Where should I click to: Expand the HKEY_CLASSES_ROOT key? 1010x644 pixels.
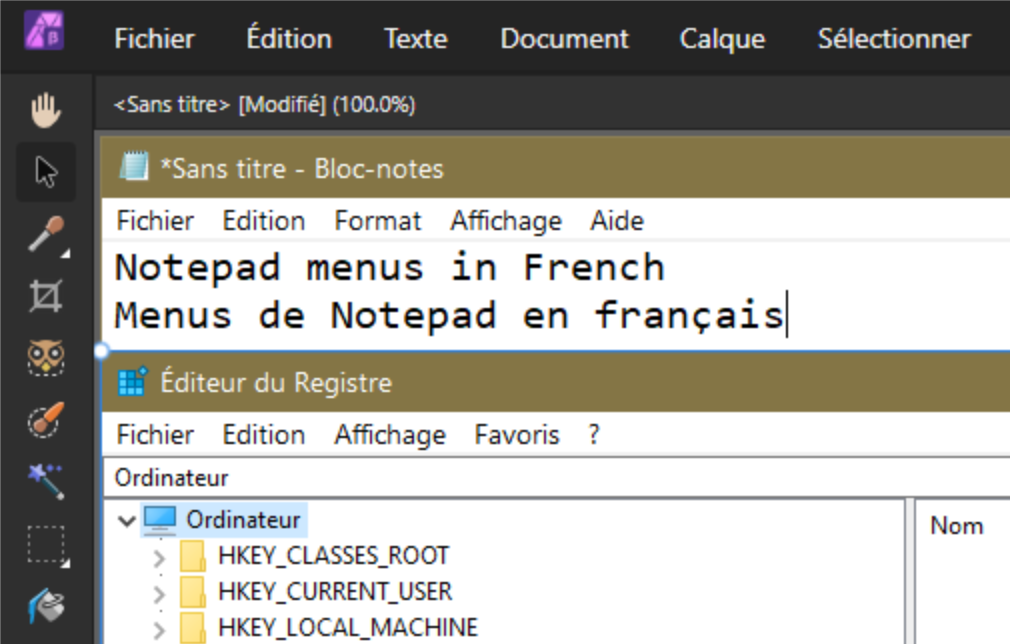click(159, 557)
